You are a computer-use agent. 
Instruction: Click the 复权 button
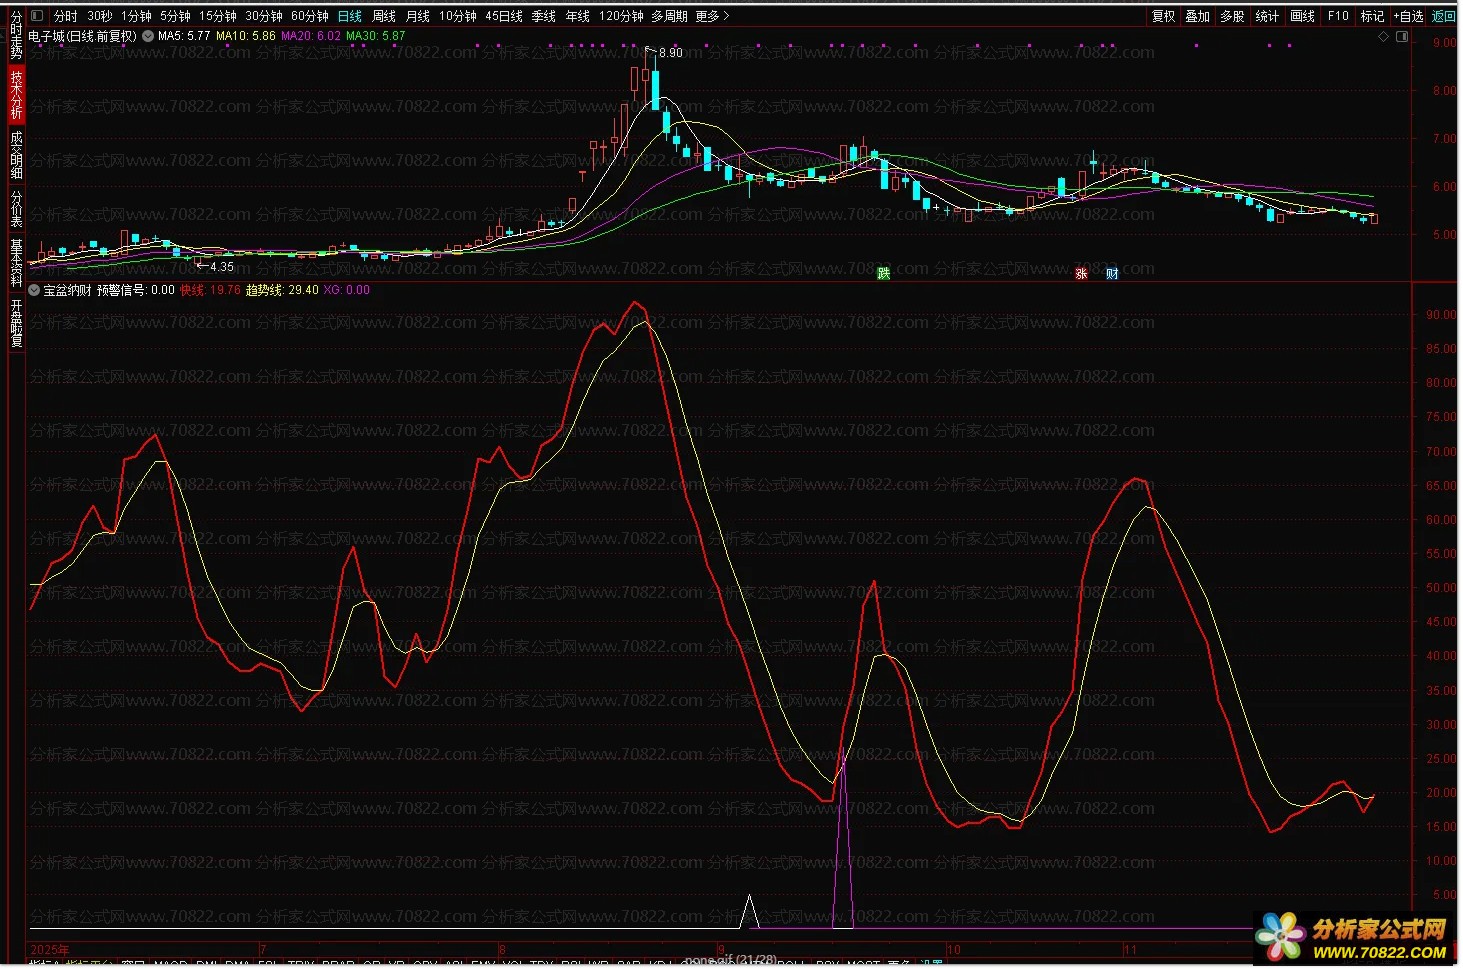(x=1163, y=16)
